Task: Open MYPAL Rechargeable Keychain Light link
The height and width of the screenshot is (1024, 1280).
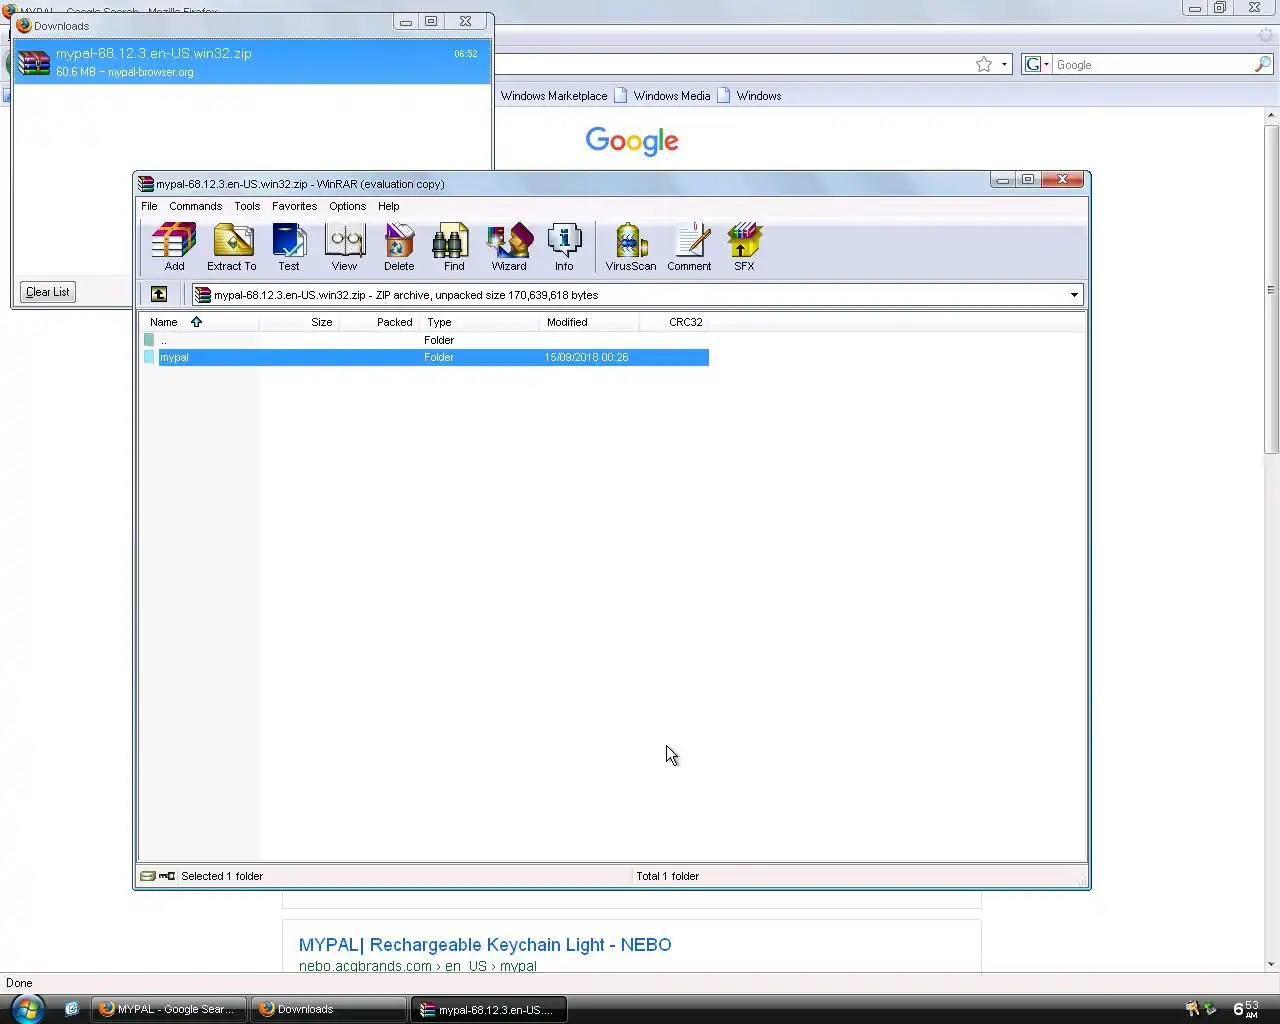Action: [485, 944]
